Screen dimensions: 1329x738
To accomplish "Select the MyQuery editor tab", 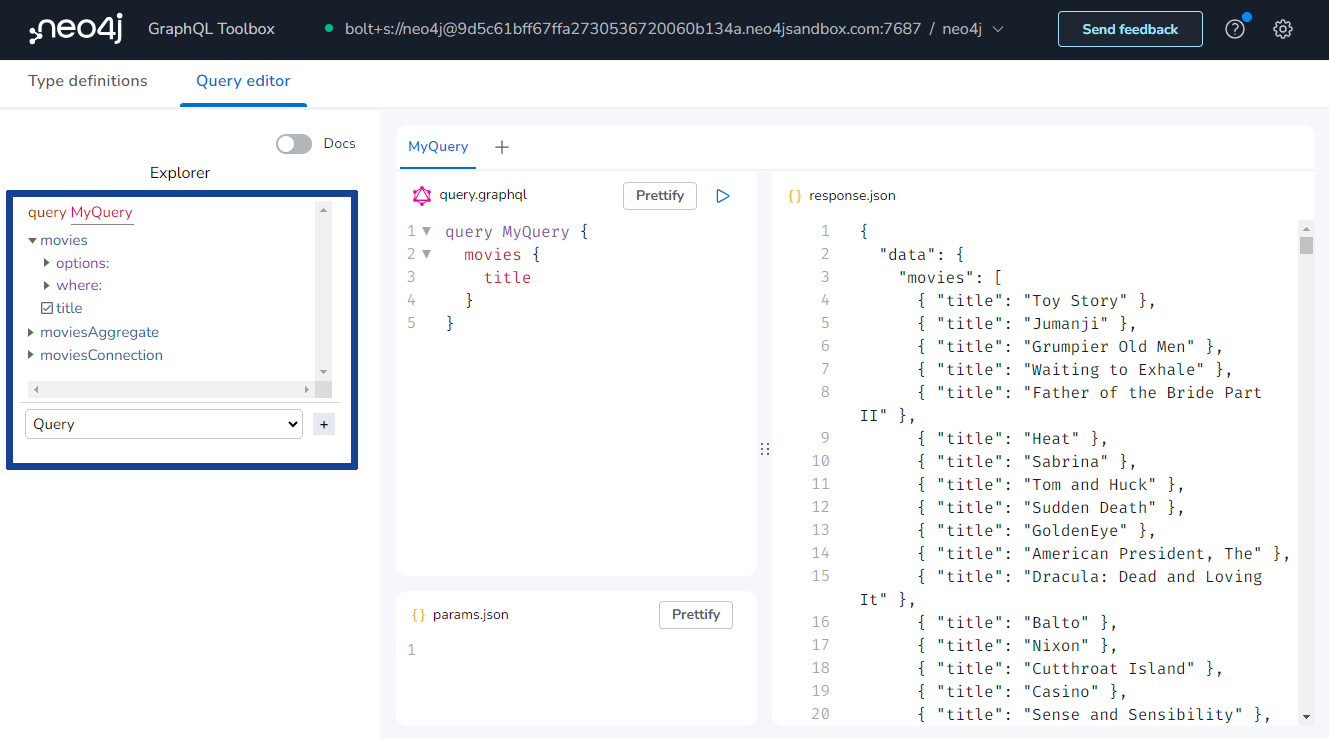I will [x=438, y=146].
